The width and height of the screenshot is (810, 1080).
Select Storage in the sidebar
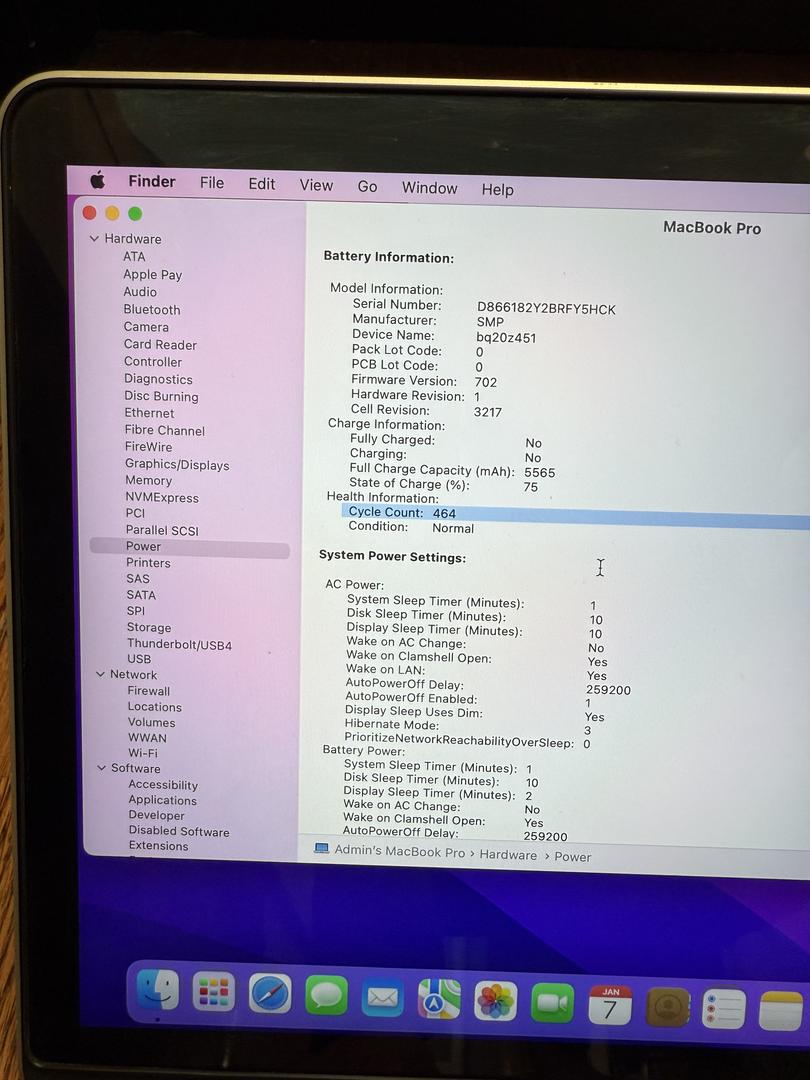[x=149, y=627]
